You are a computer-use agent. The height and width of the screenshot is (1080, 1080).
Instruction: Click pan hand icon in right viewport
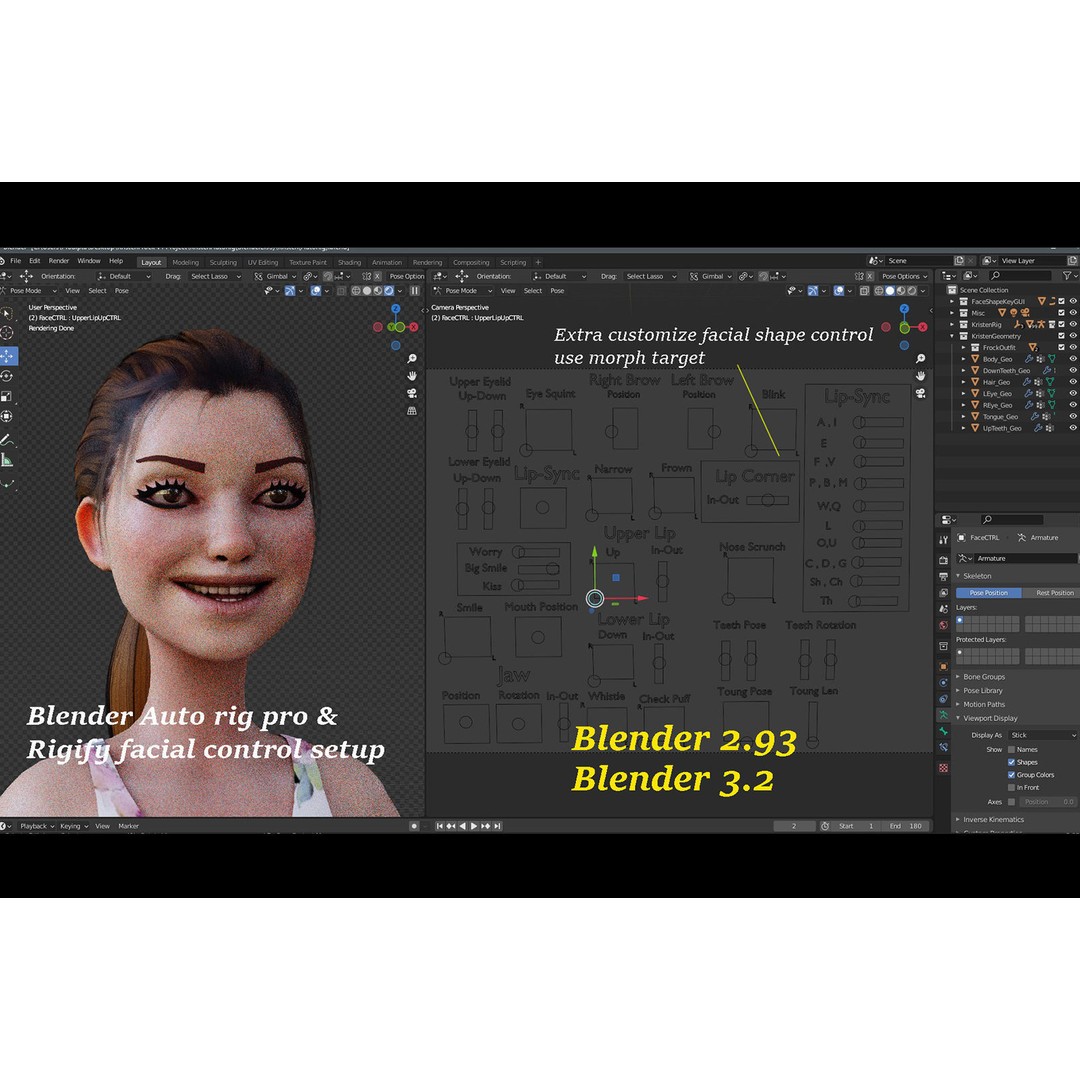[x=920, y=375]
